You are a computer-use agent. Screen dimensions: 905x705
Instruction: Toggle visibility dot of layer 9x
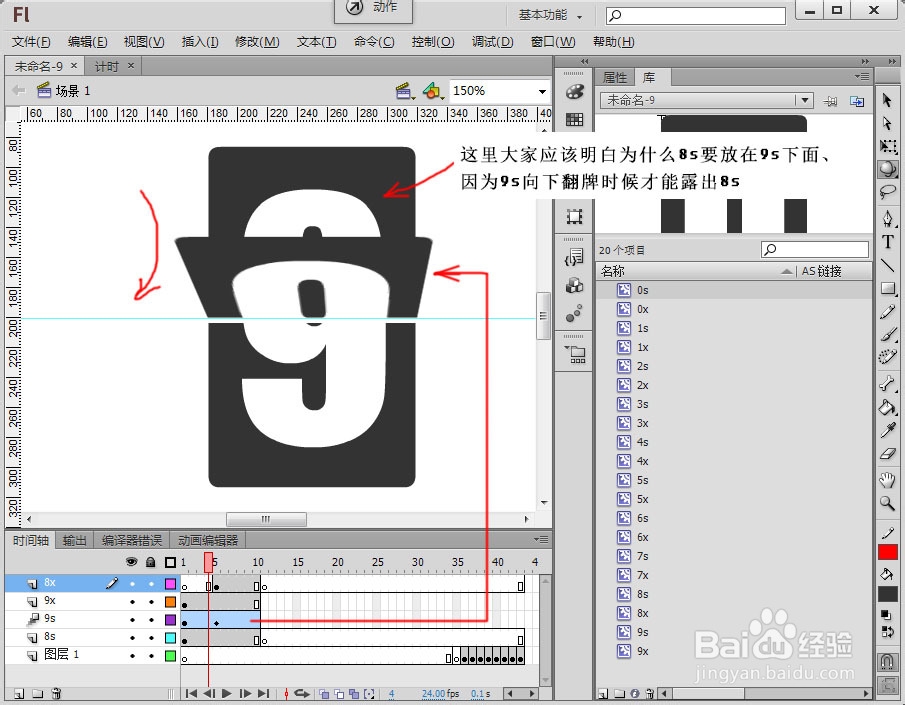[132, 602]
